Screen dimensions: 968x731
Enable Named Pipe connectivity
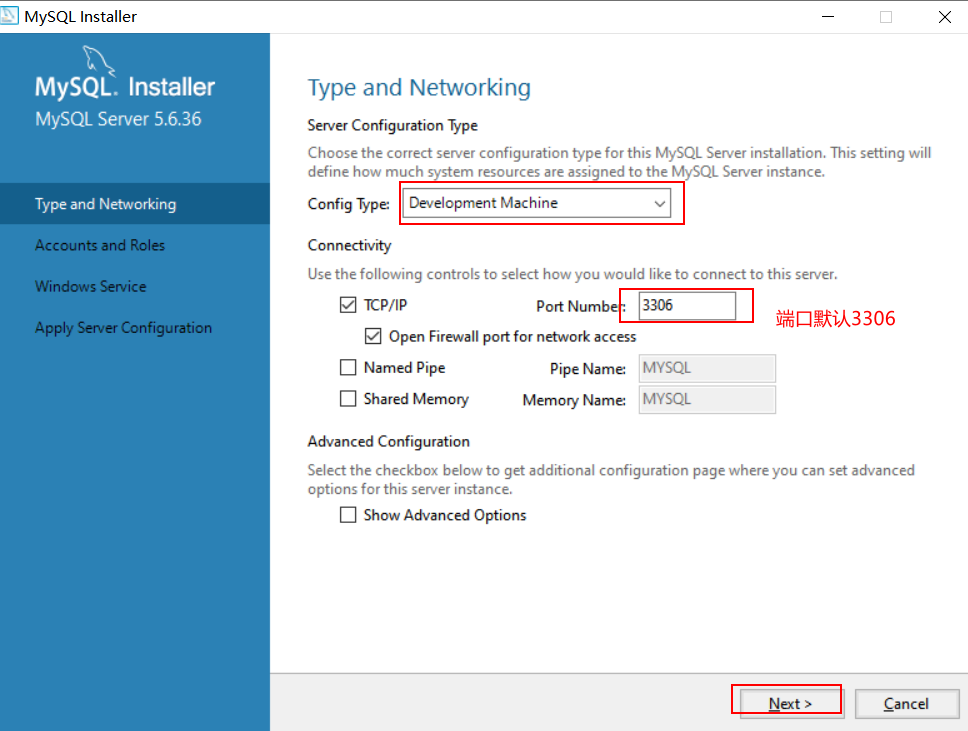click(348, 368)
